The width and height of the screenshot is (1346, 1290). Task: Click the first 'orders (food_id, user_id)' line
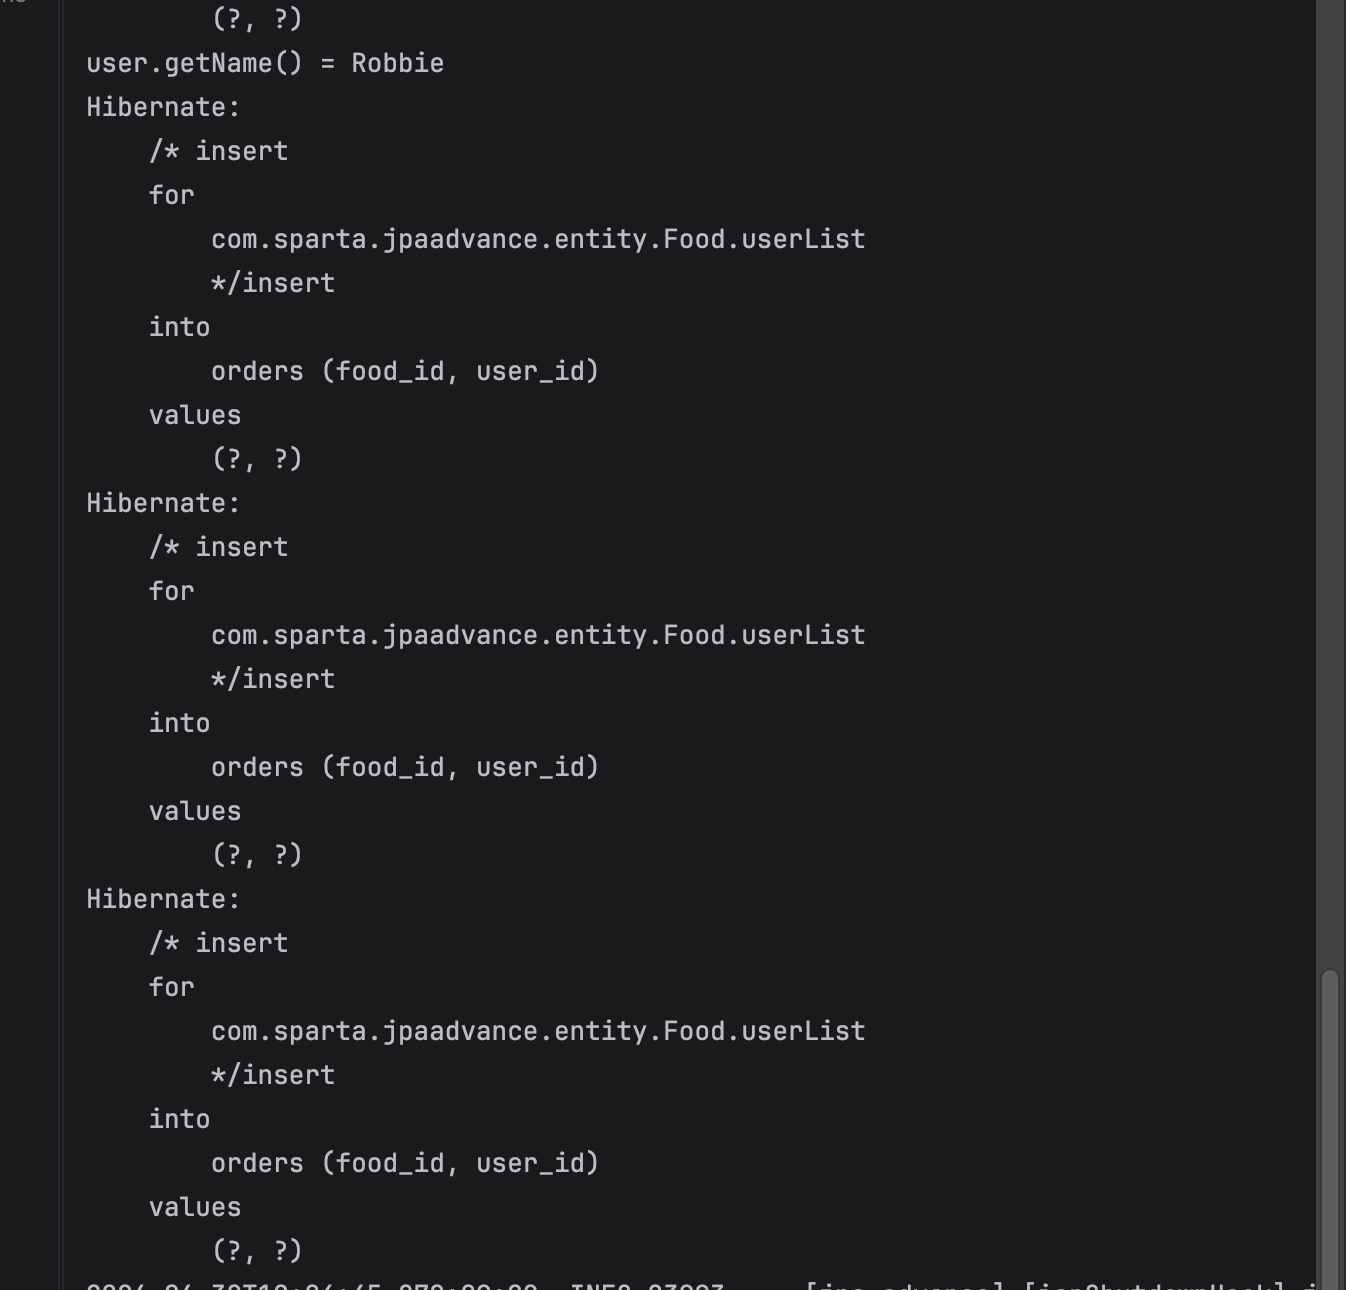click(x=405, y=371)
